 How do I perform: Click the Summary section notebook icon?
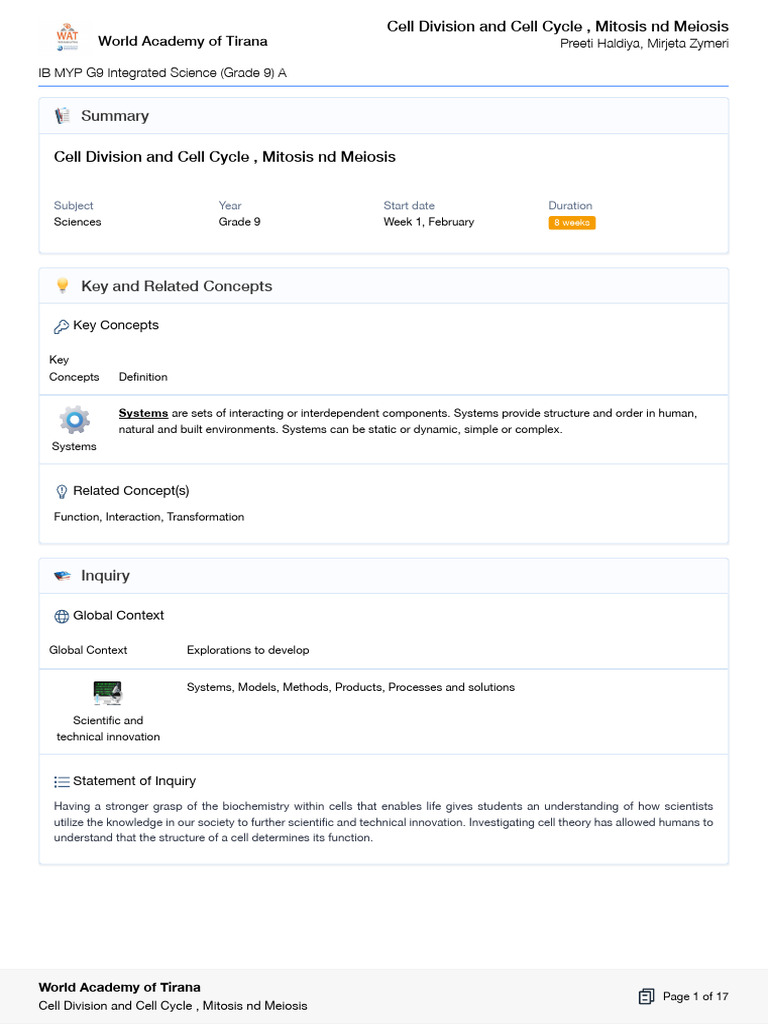62,116
